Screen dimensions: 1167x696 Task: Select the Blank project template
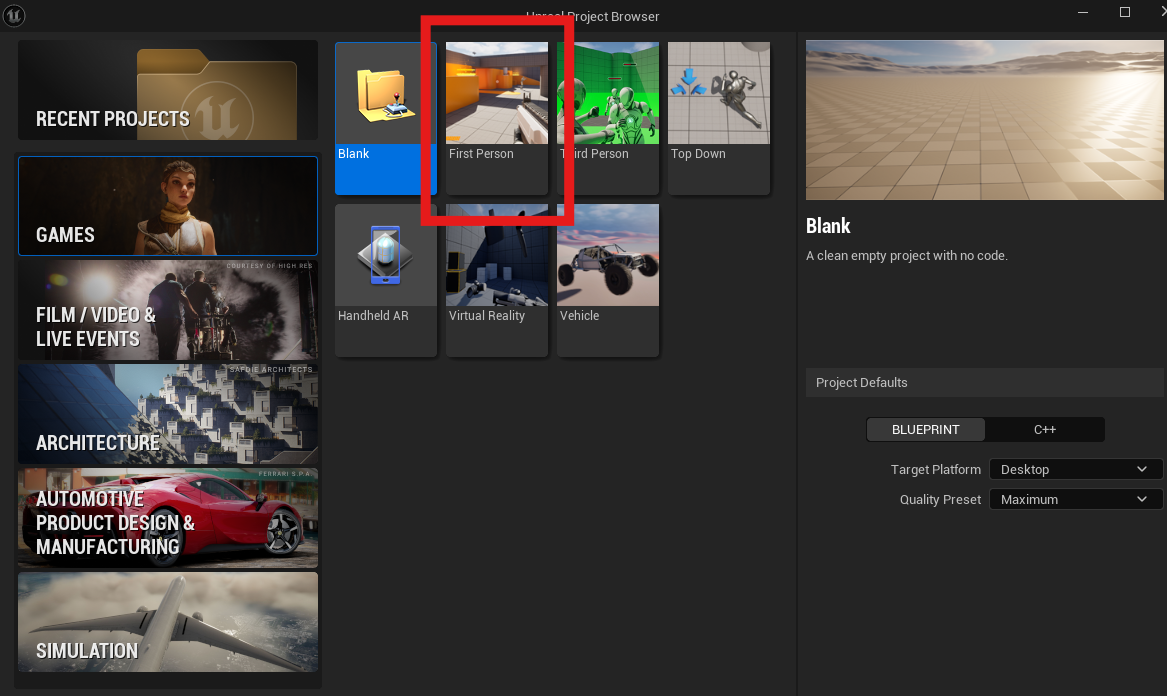[385, 117]
